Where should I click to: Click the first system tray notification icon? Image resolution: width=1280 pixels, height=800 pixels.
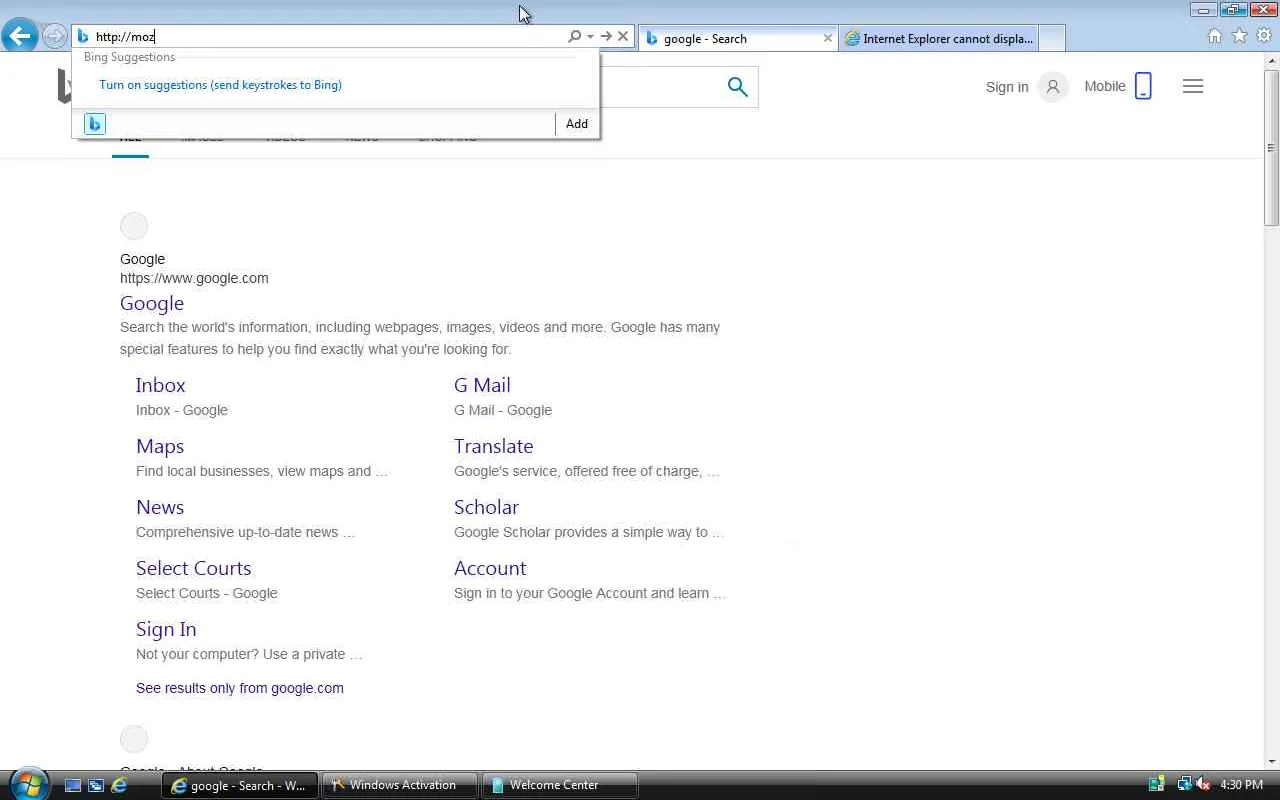[1157, 785]
